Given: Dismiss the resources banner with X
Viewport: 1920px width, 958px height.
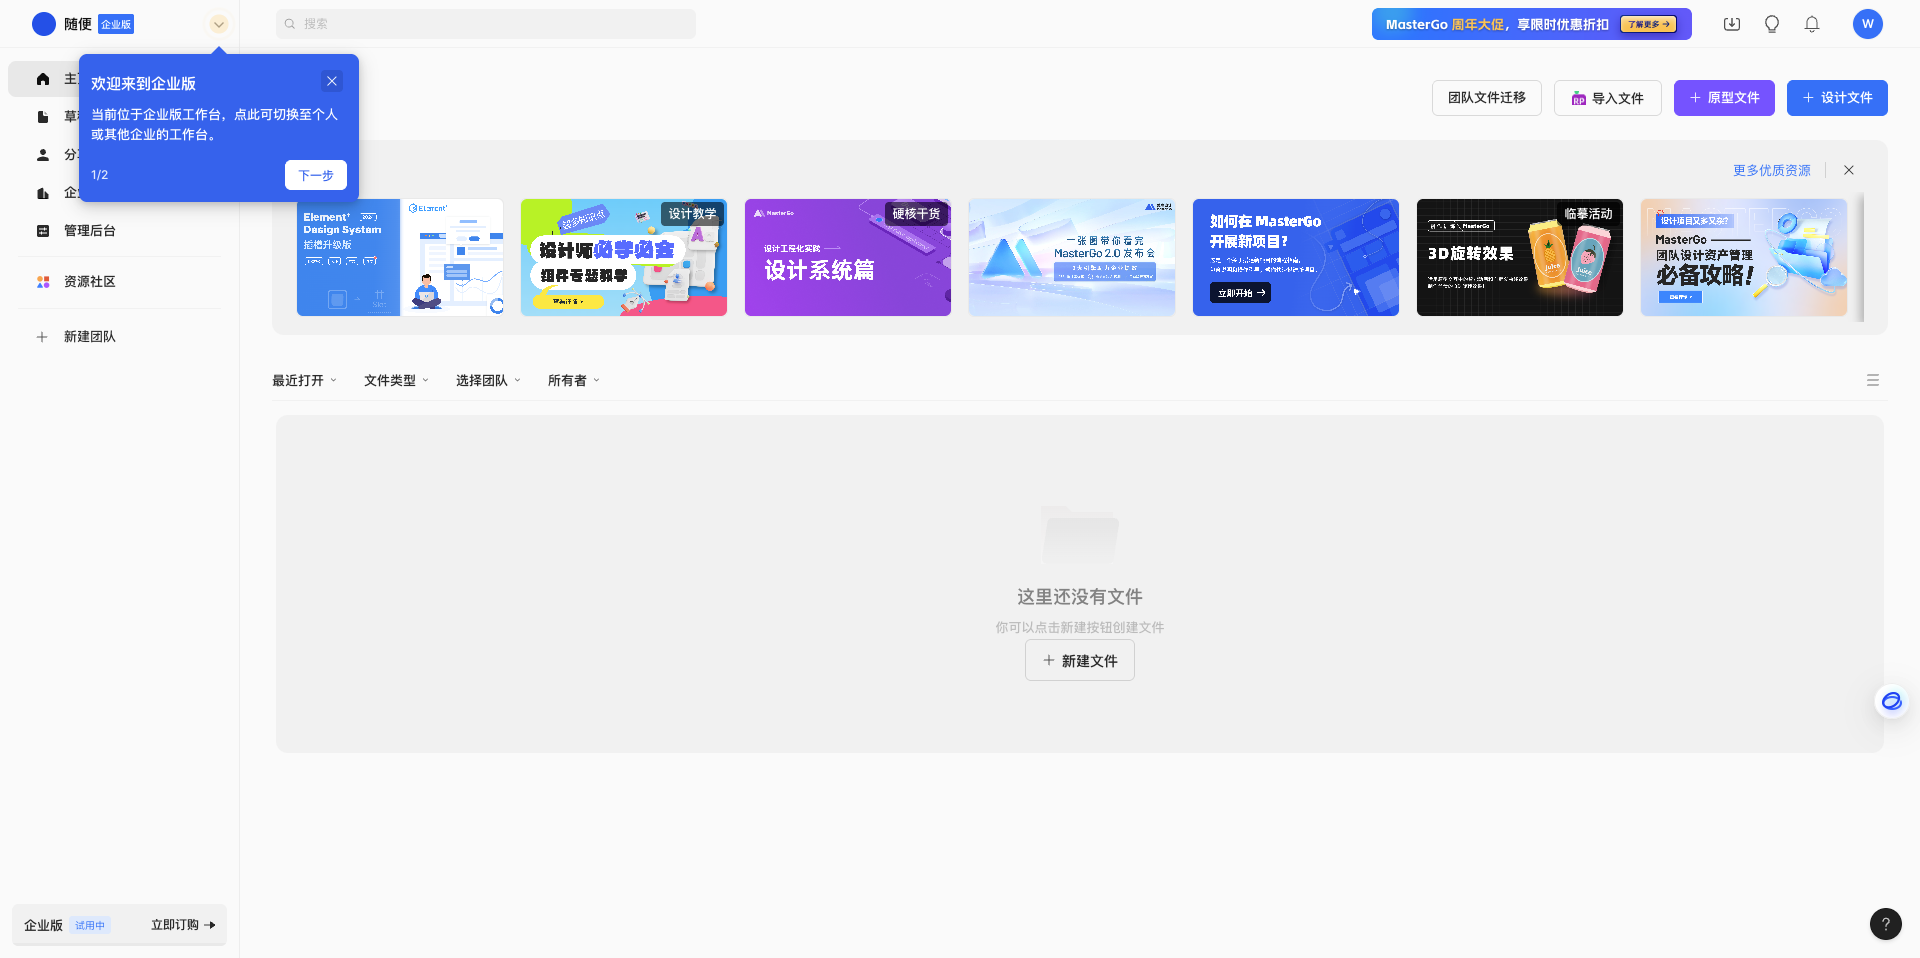Looking at the screenshot, I should [x=1849, y=170].
